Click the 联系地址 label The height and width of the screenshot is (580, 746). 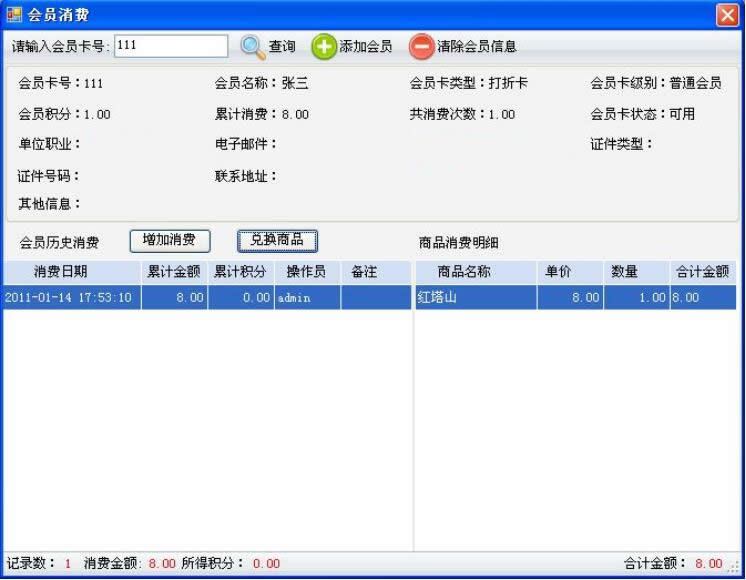pos(245,176)
